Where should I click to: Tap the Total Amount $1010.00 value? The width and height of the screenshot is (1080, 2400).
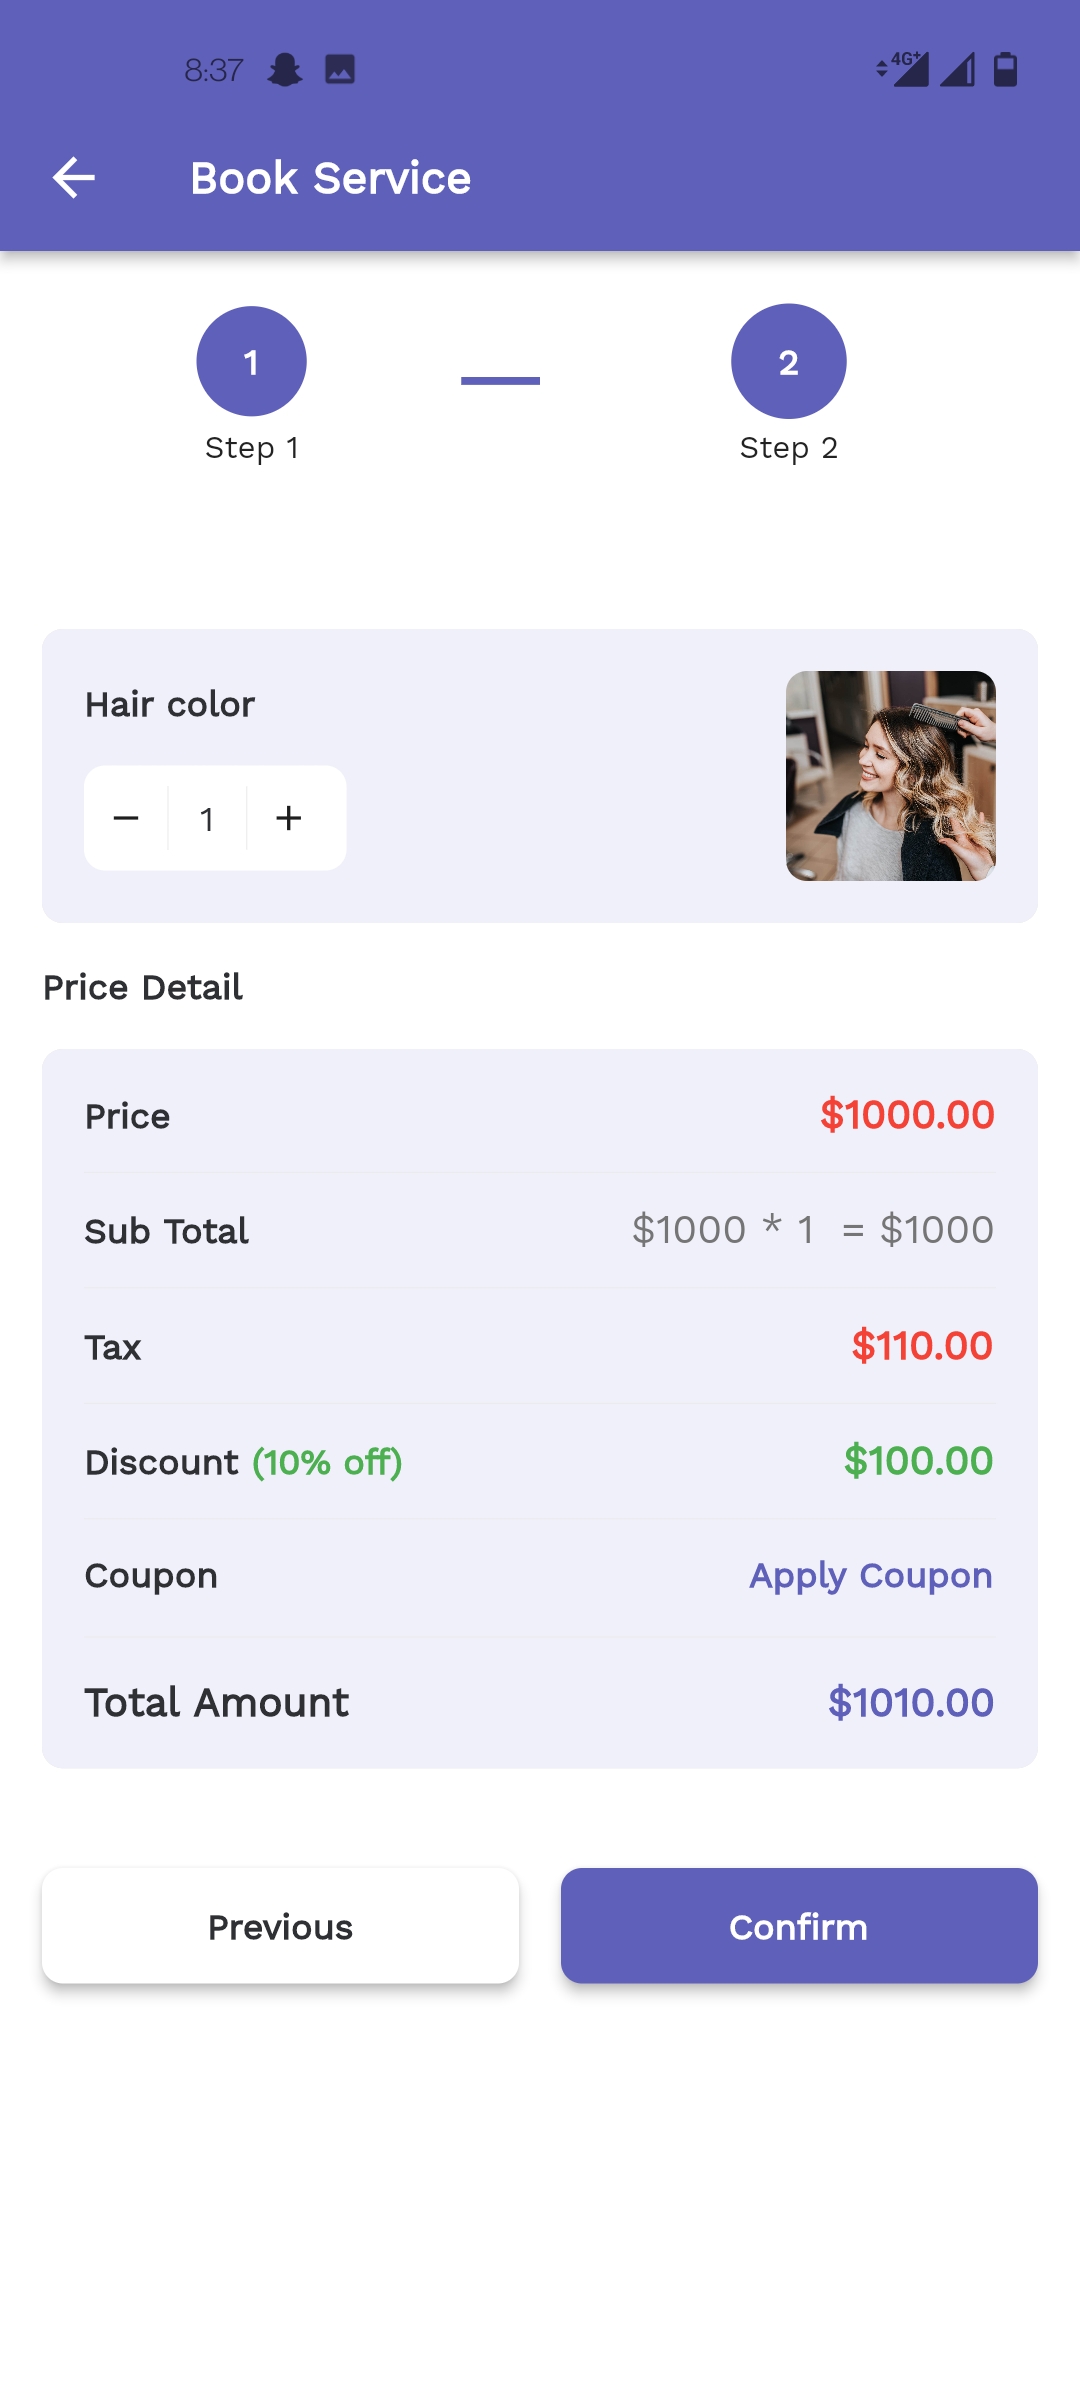(x=910, y=1702)
